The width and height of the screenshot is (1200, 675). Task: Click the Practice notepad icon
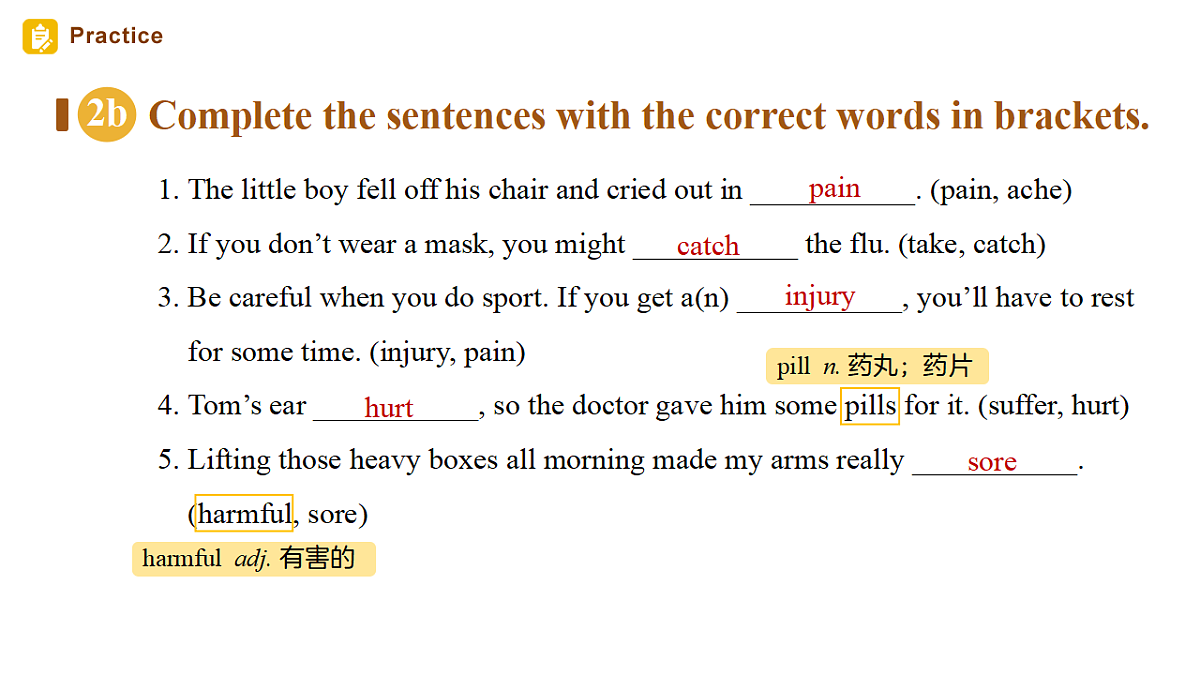[x=40, y=37]
